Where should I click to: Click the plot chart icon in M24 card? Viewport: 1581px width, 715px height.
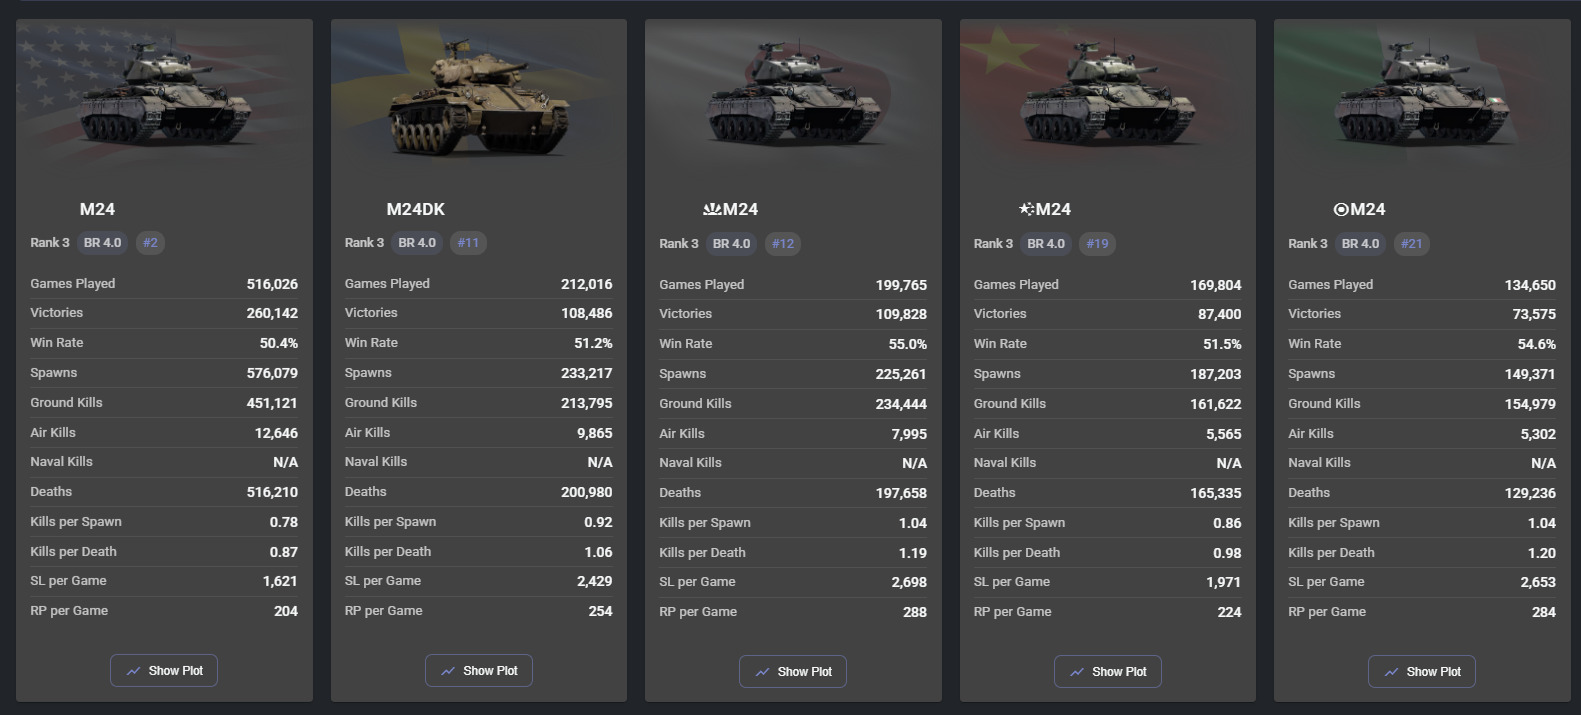[133, 671]
